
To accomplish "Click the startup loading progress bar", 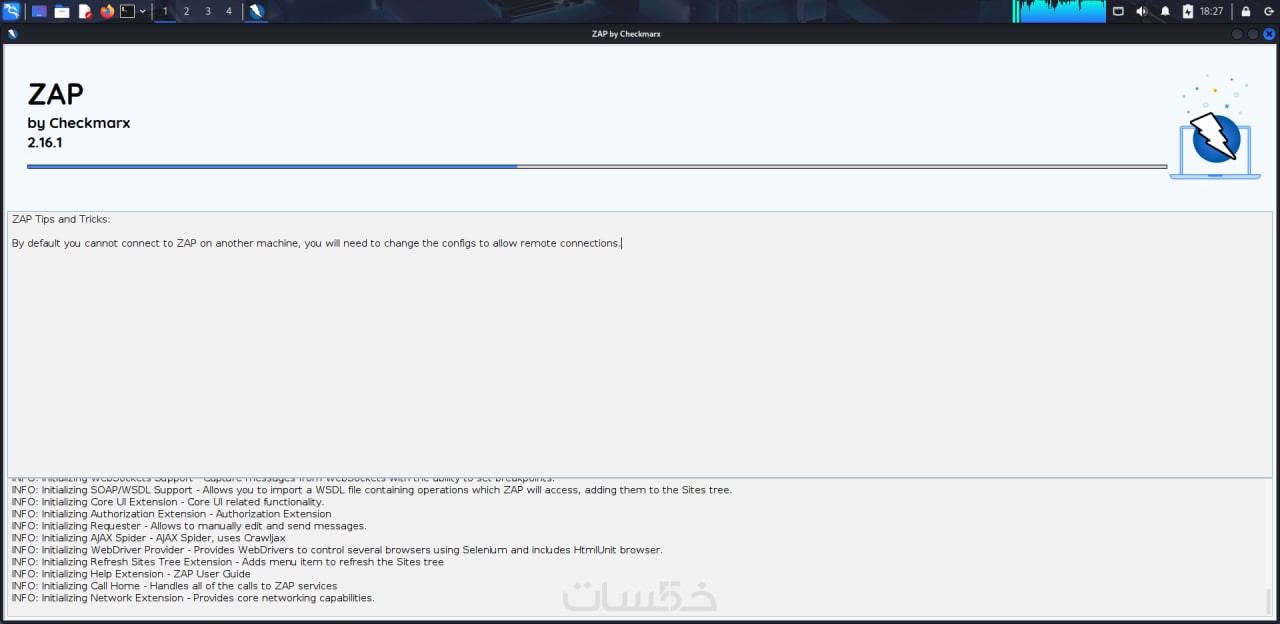I will point(597,166).
